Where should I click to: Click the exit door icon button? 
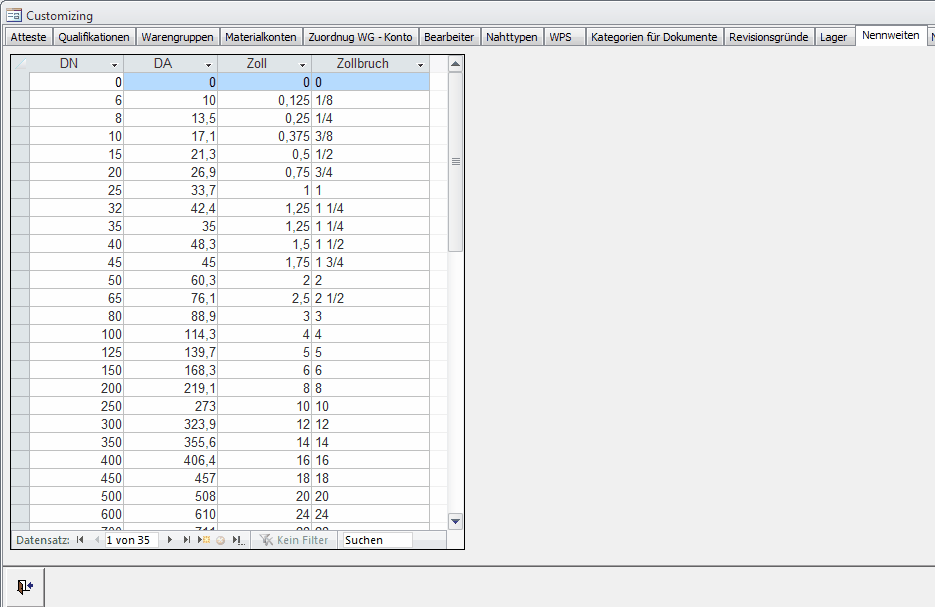click(x=24, y=587)
